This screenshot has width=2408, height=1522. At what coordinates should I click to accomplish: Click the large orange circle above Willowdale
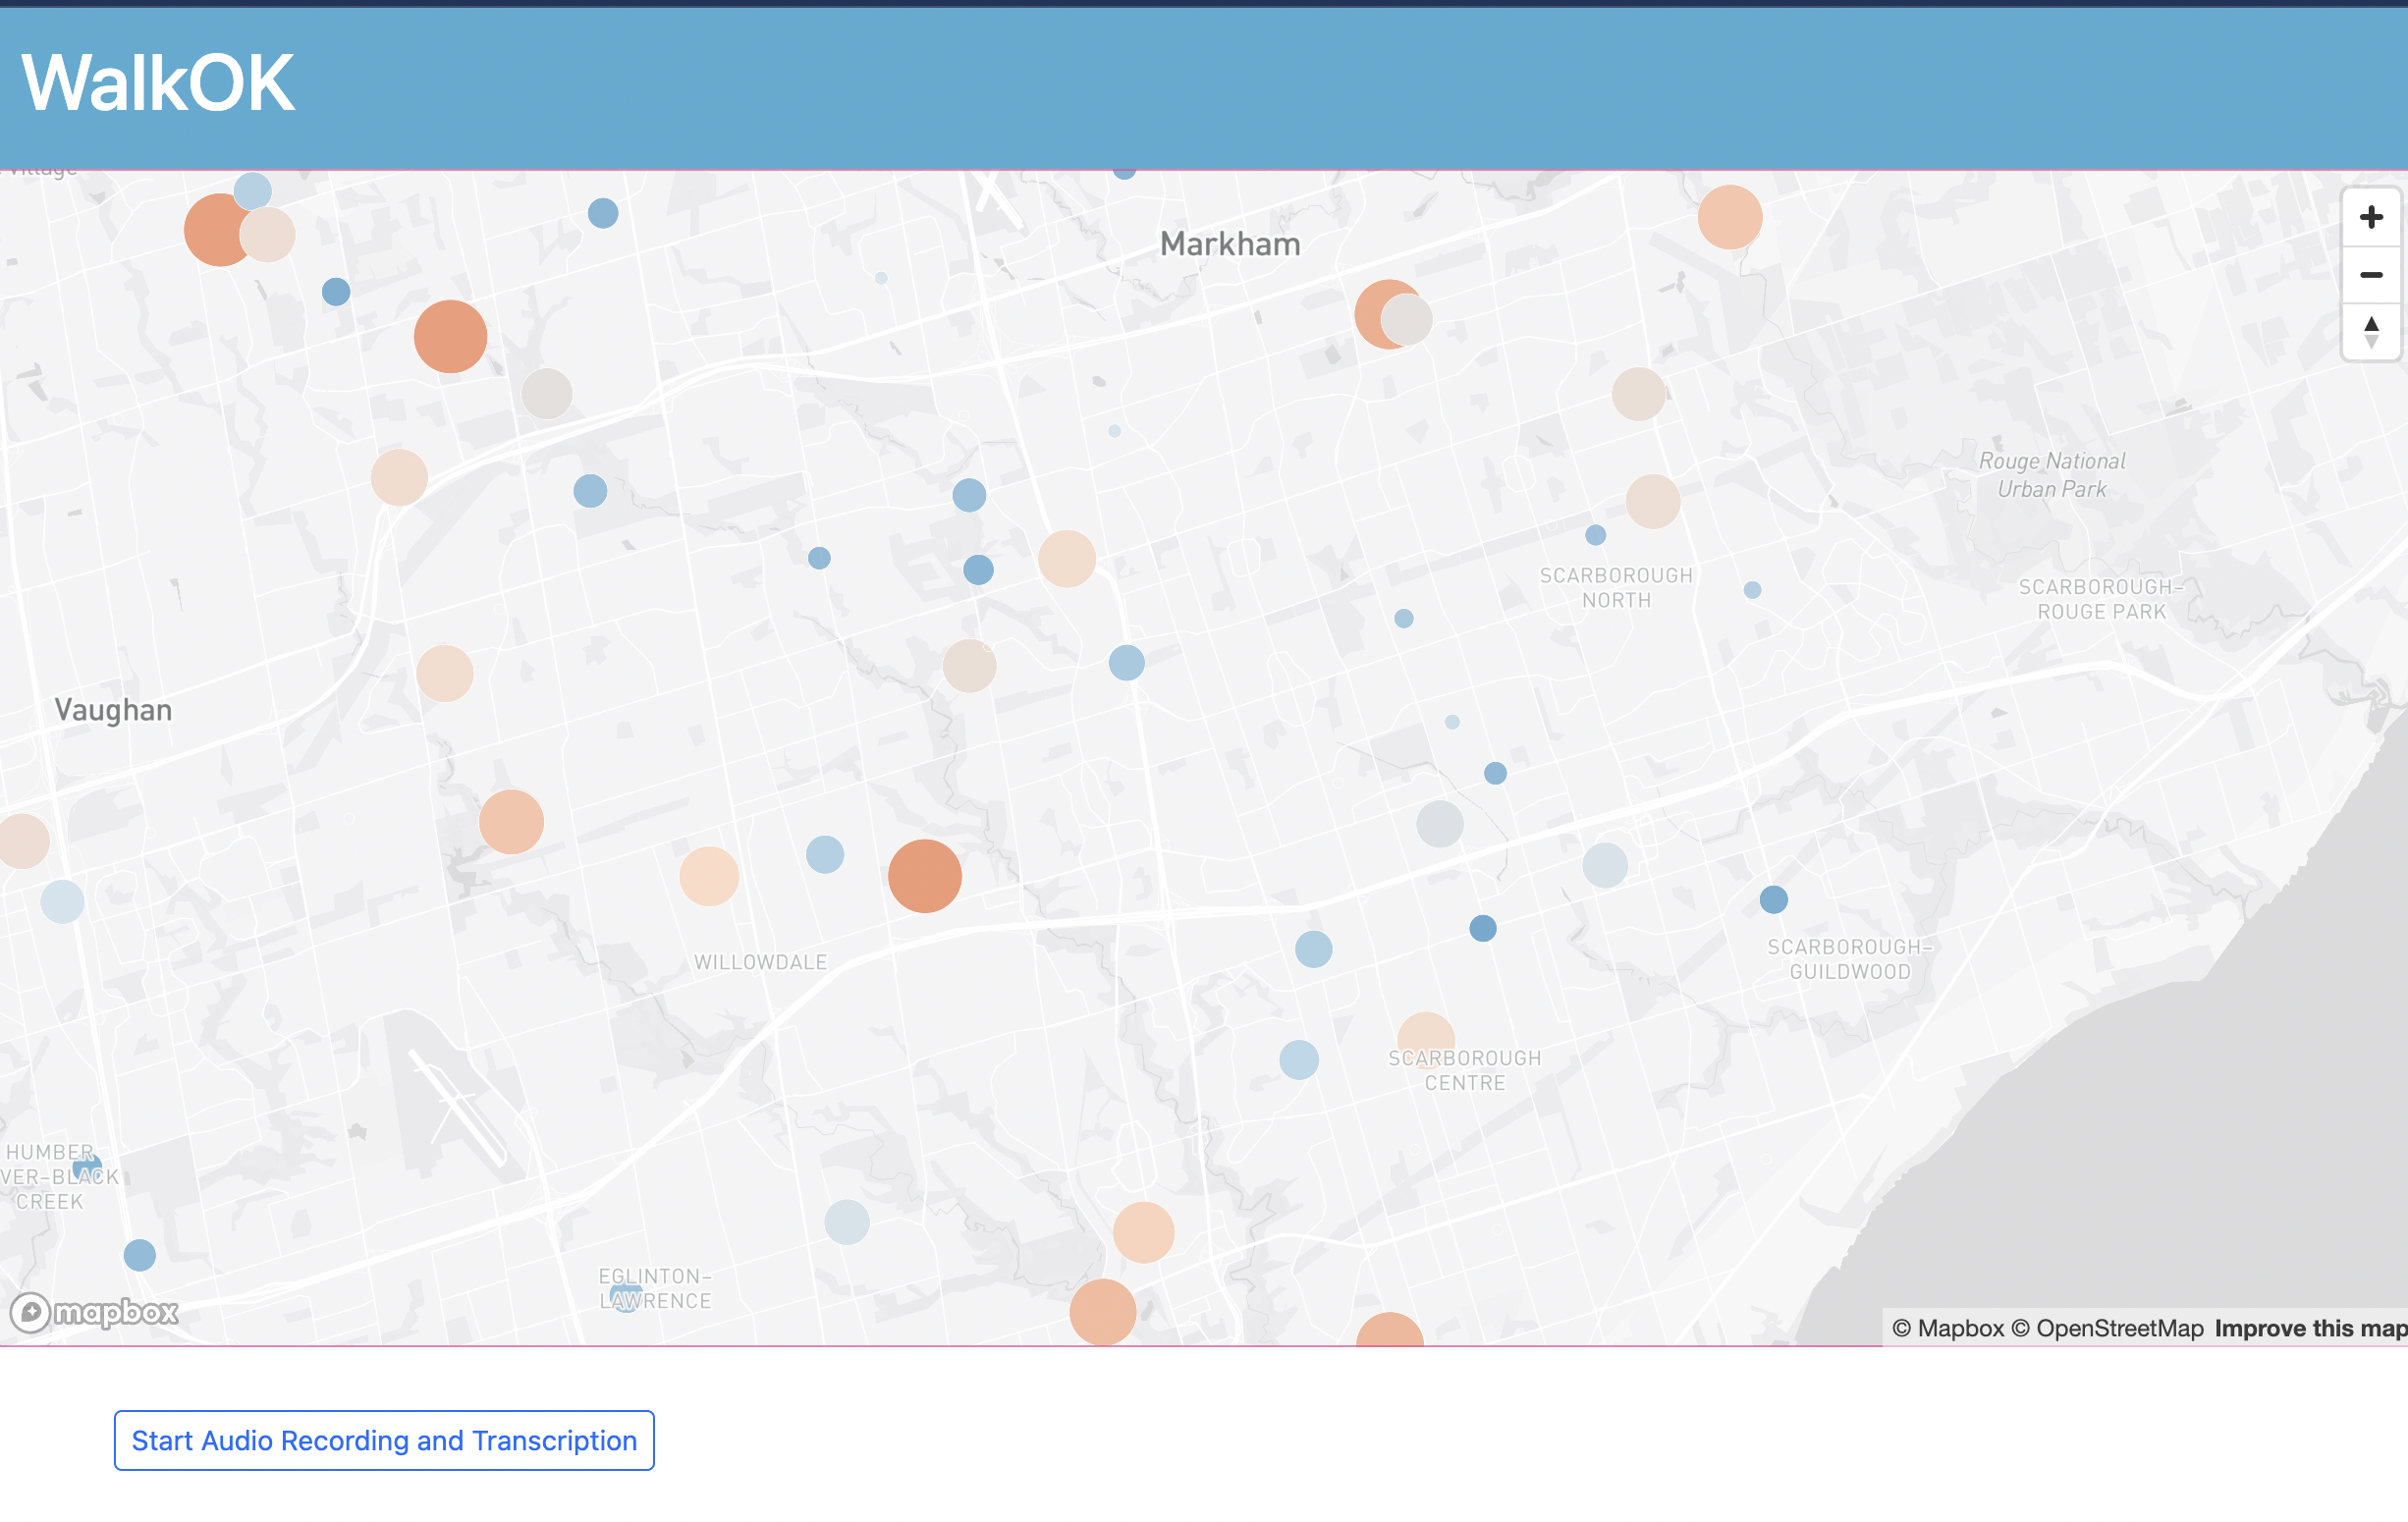(925, 876)
